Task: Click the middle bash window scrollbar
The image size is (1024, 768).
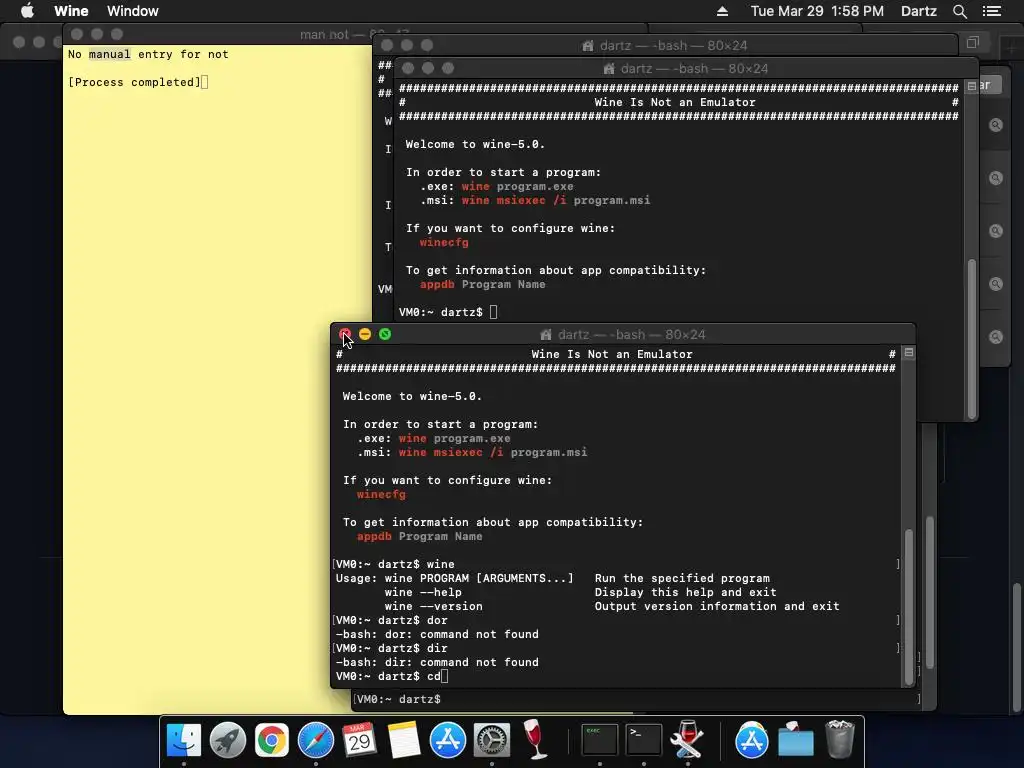Action: (972, 339)
